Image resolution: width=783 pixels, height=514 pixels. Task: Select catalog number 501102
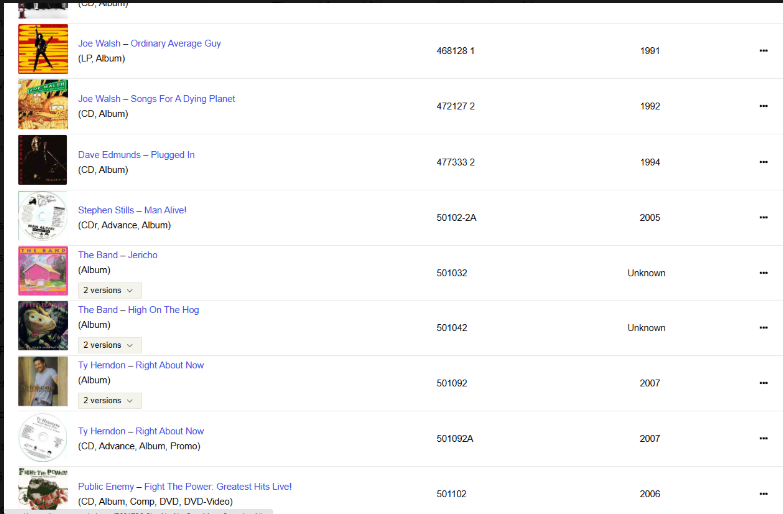point(451,494)
